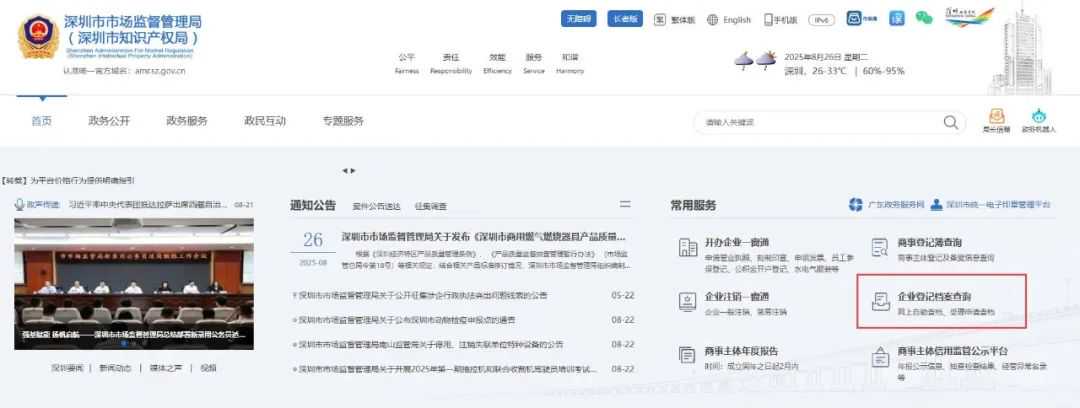Open the 企业登记档案查询 service
Image resolution: width=1080 pixels, height=408 pixels.
point(933,297)
